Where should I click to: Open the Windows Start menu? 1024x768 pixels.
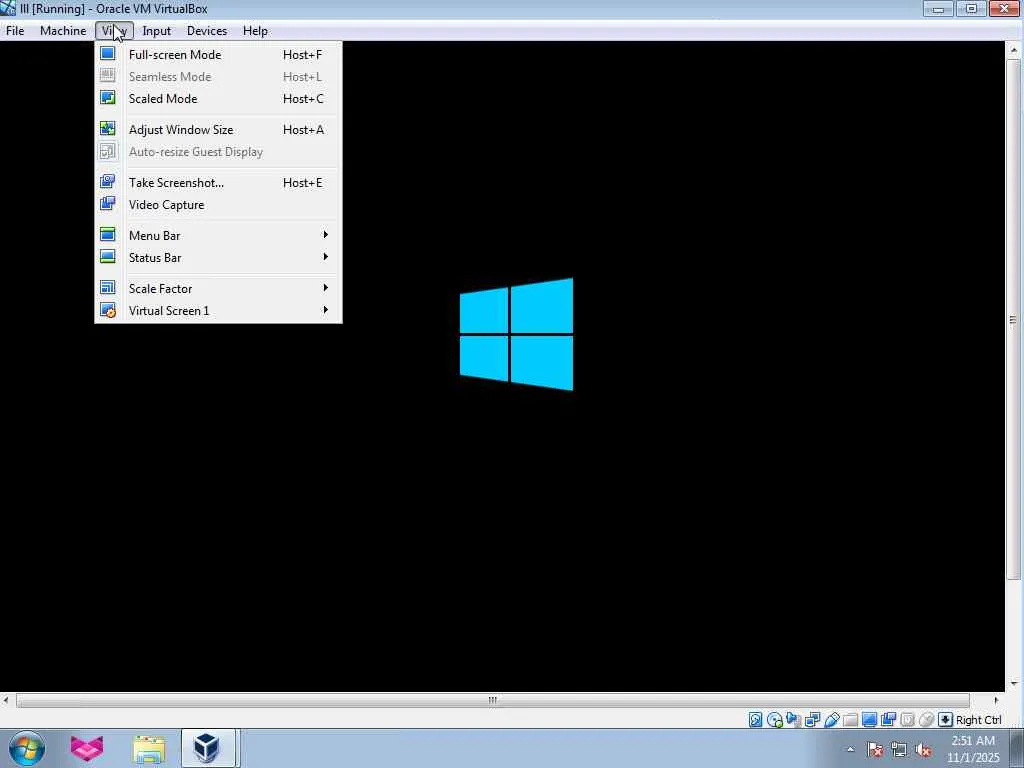(27, 748)
